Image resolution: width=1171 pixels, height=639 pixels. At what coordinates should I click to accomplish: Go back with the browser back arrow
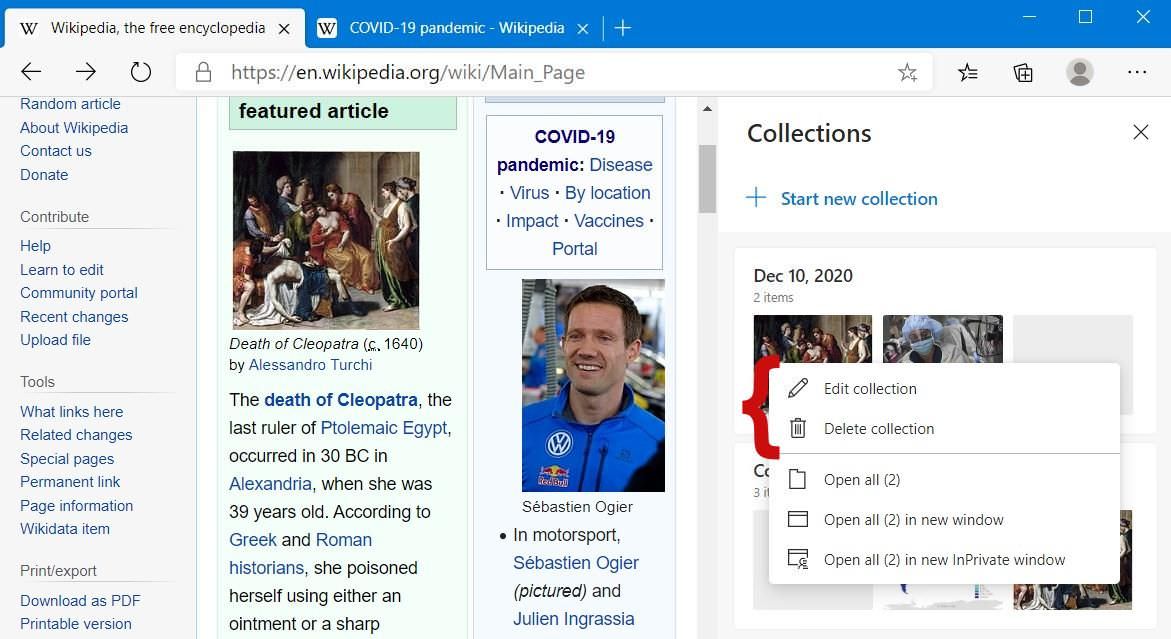tap(31, 72)
